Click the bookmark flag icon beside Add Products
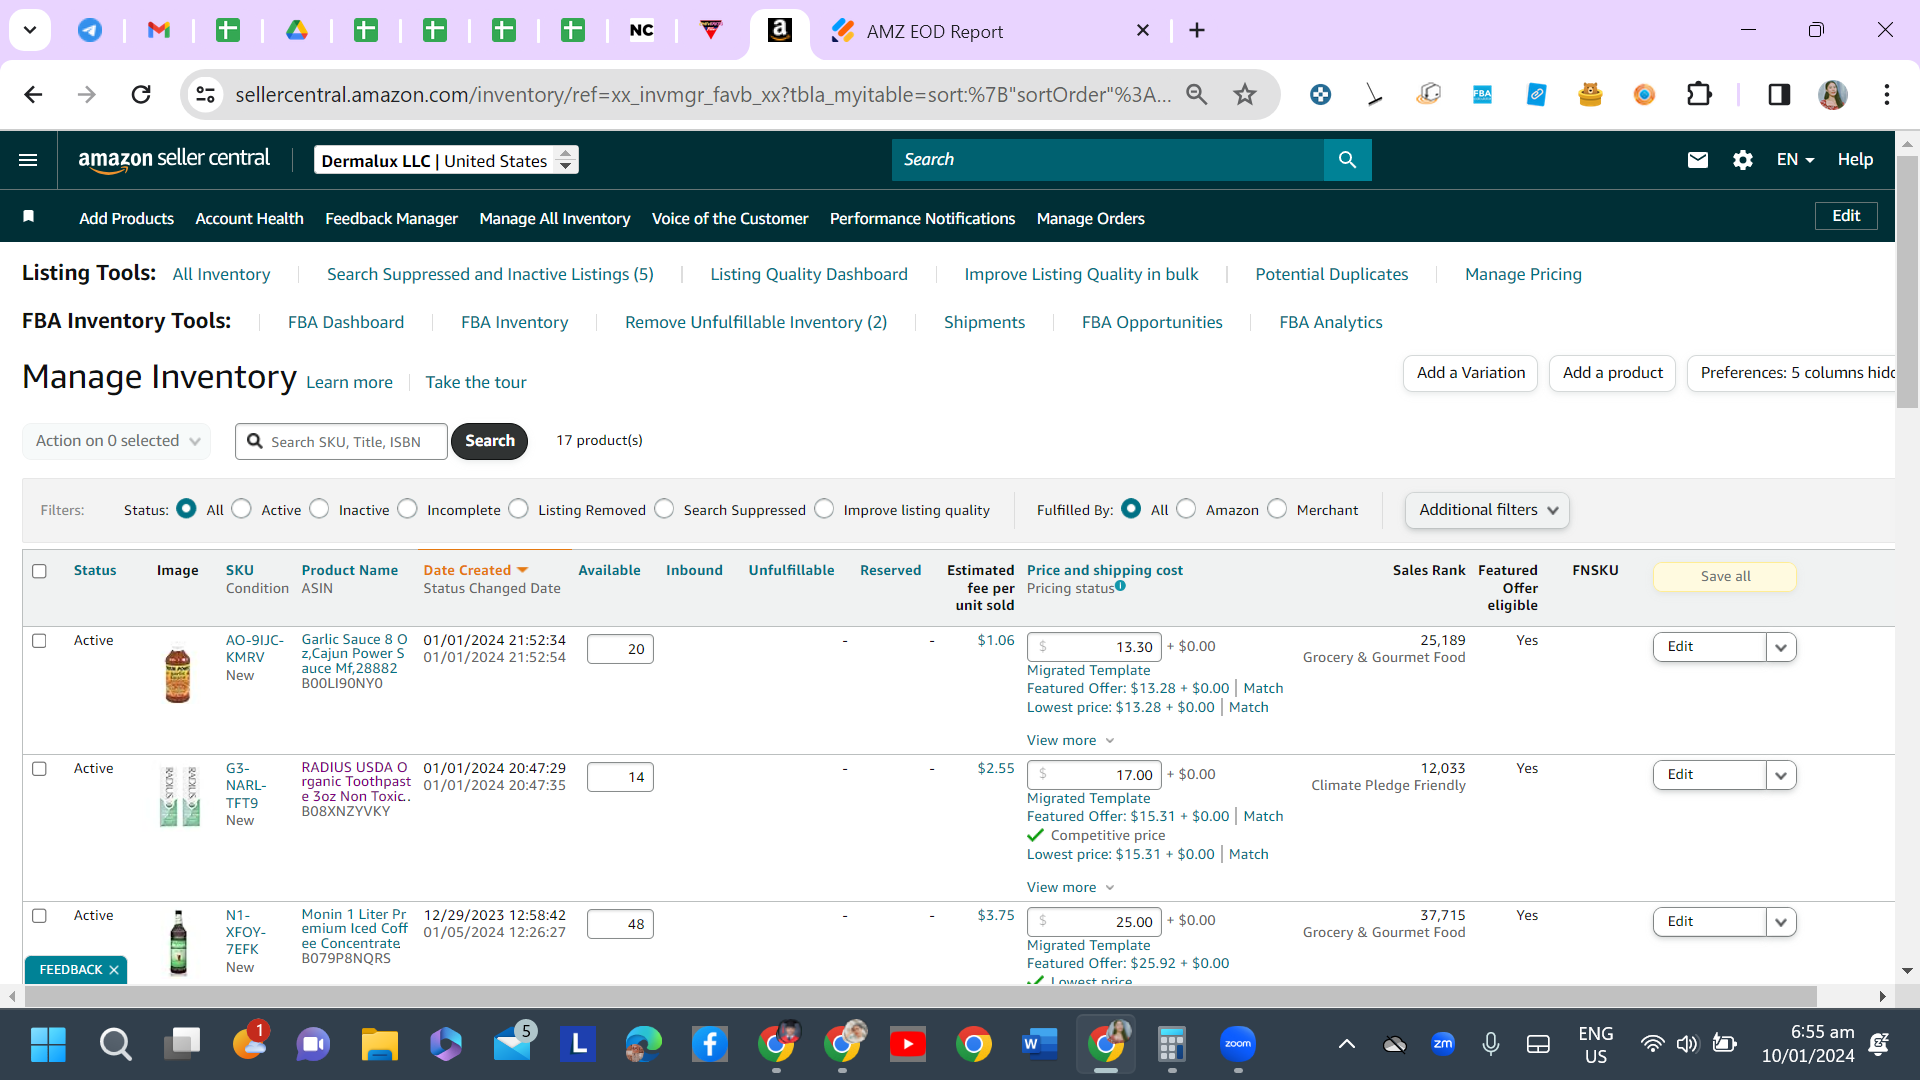 click(29, 217)
